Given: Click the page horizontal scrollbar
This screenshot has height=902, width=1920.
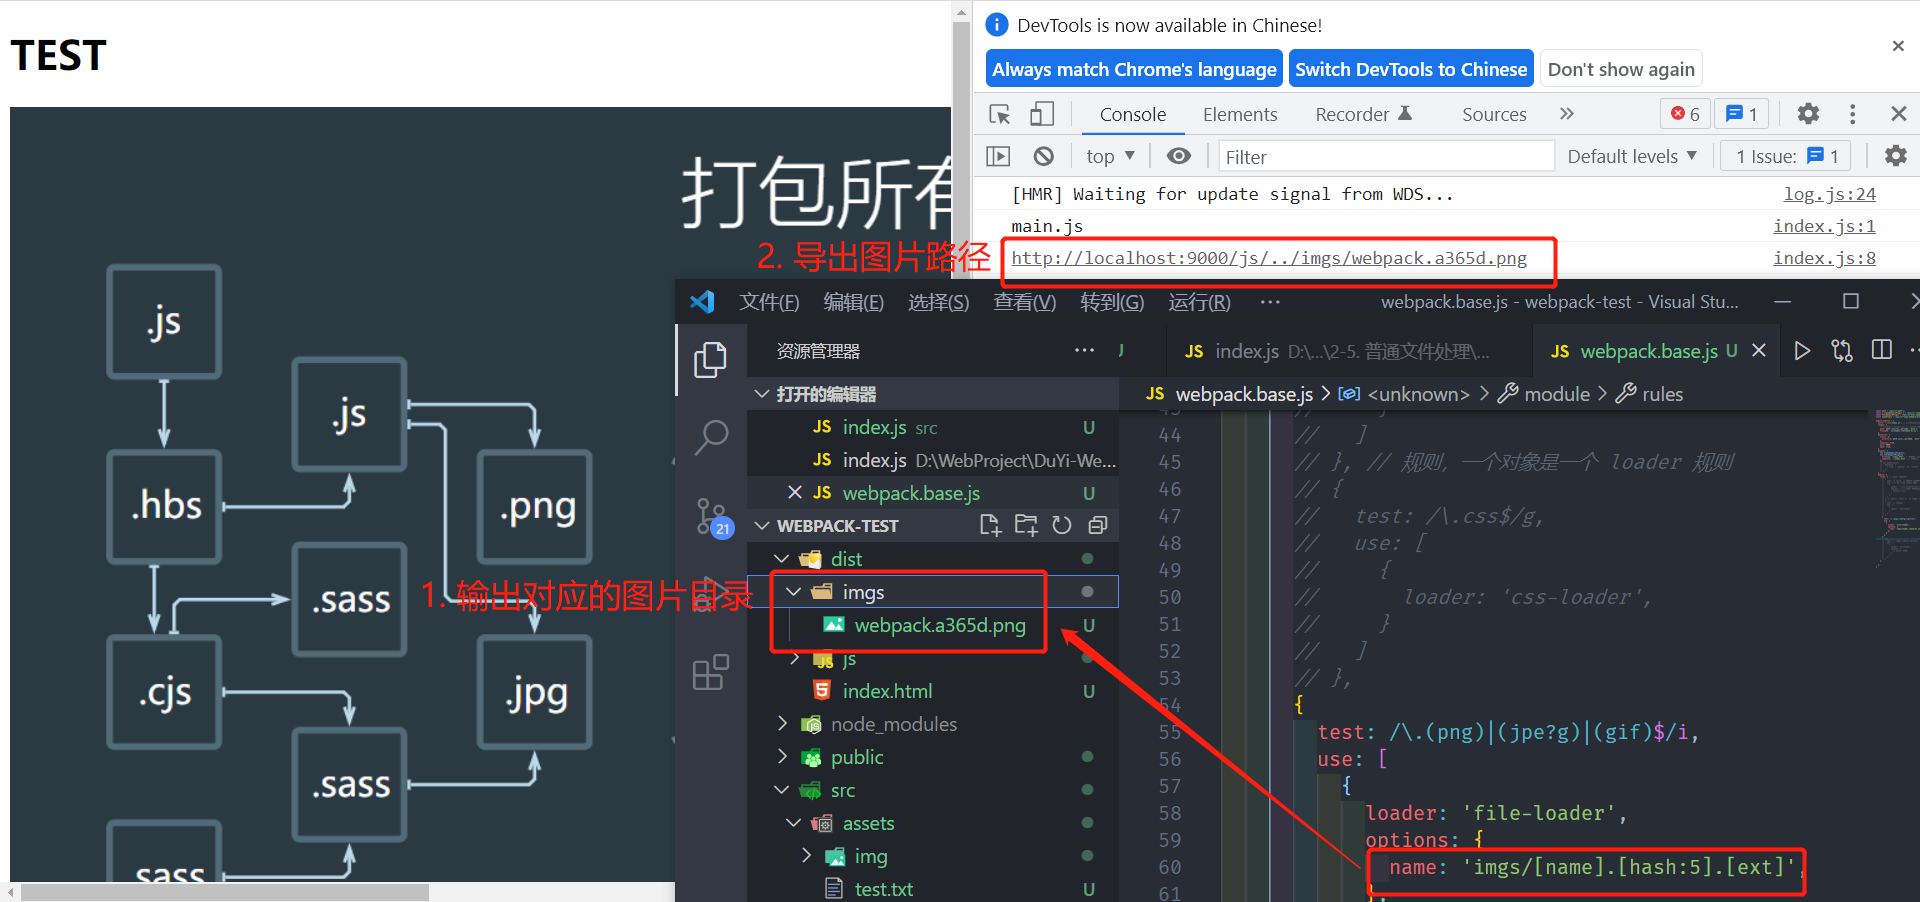Looking at the screenshot, I should point(225,892).
